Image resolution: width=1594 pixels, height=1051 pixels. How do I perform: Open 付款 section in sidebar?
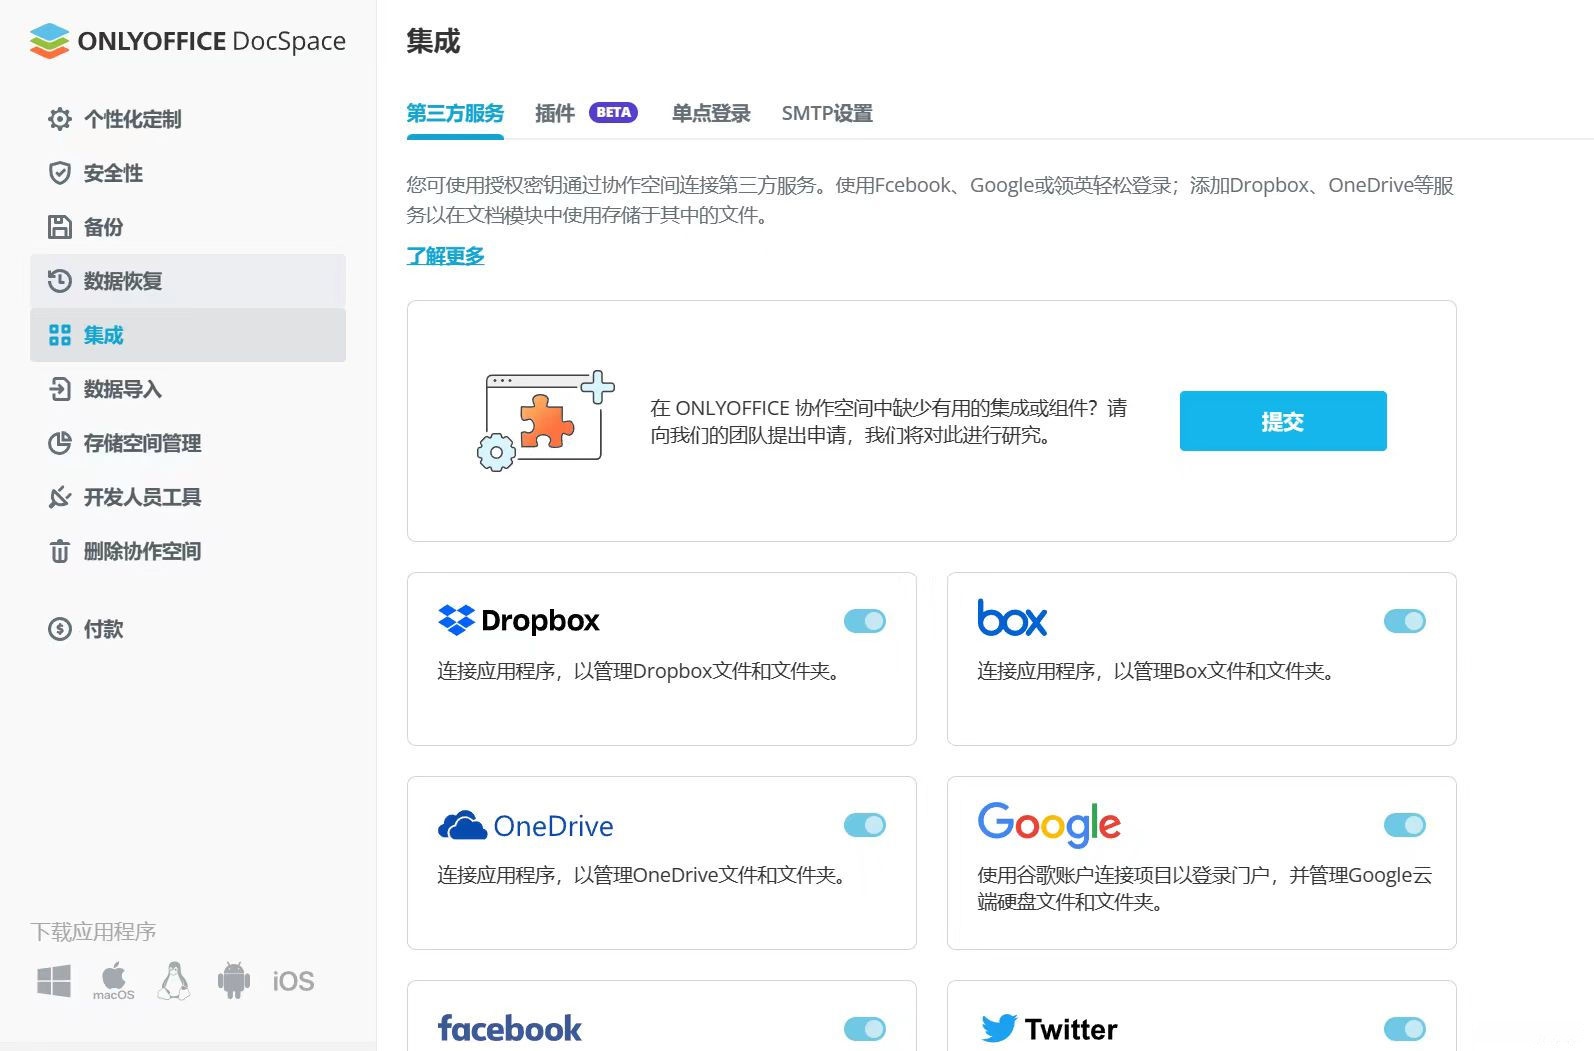[x=188, y=629]
